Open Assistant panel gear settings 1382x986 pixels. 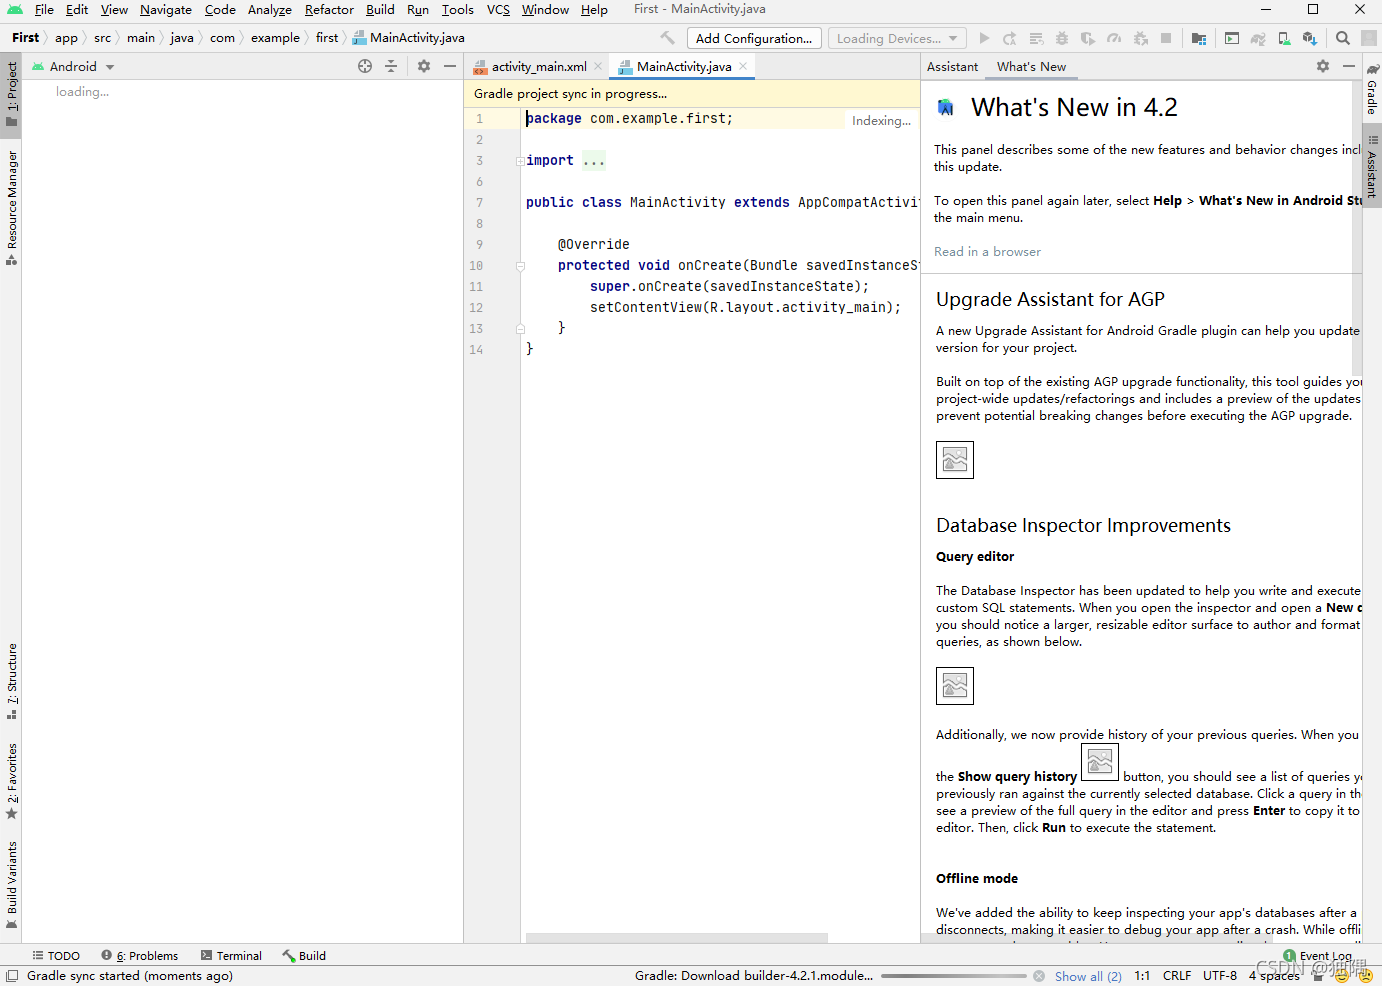pos(1323,66)
